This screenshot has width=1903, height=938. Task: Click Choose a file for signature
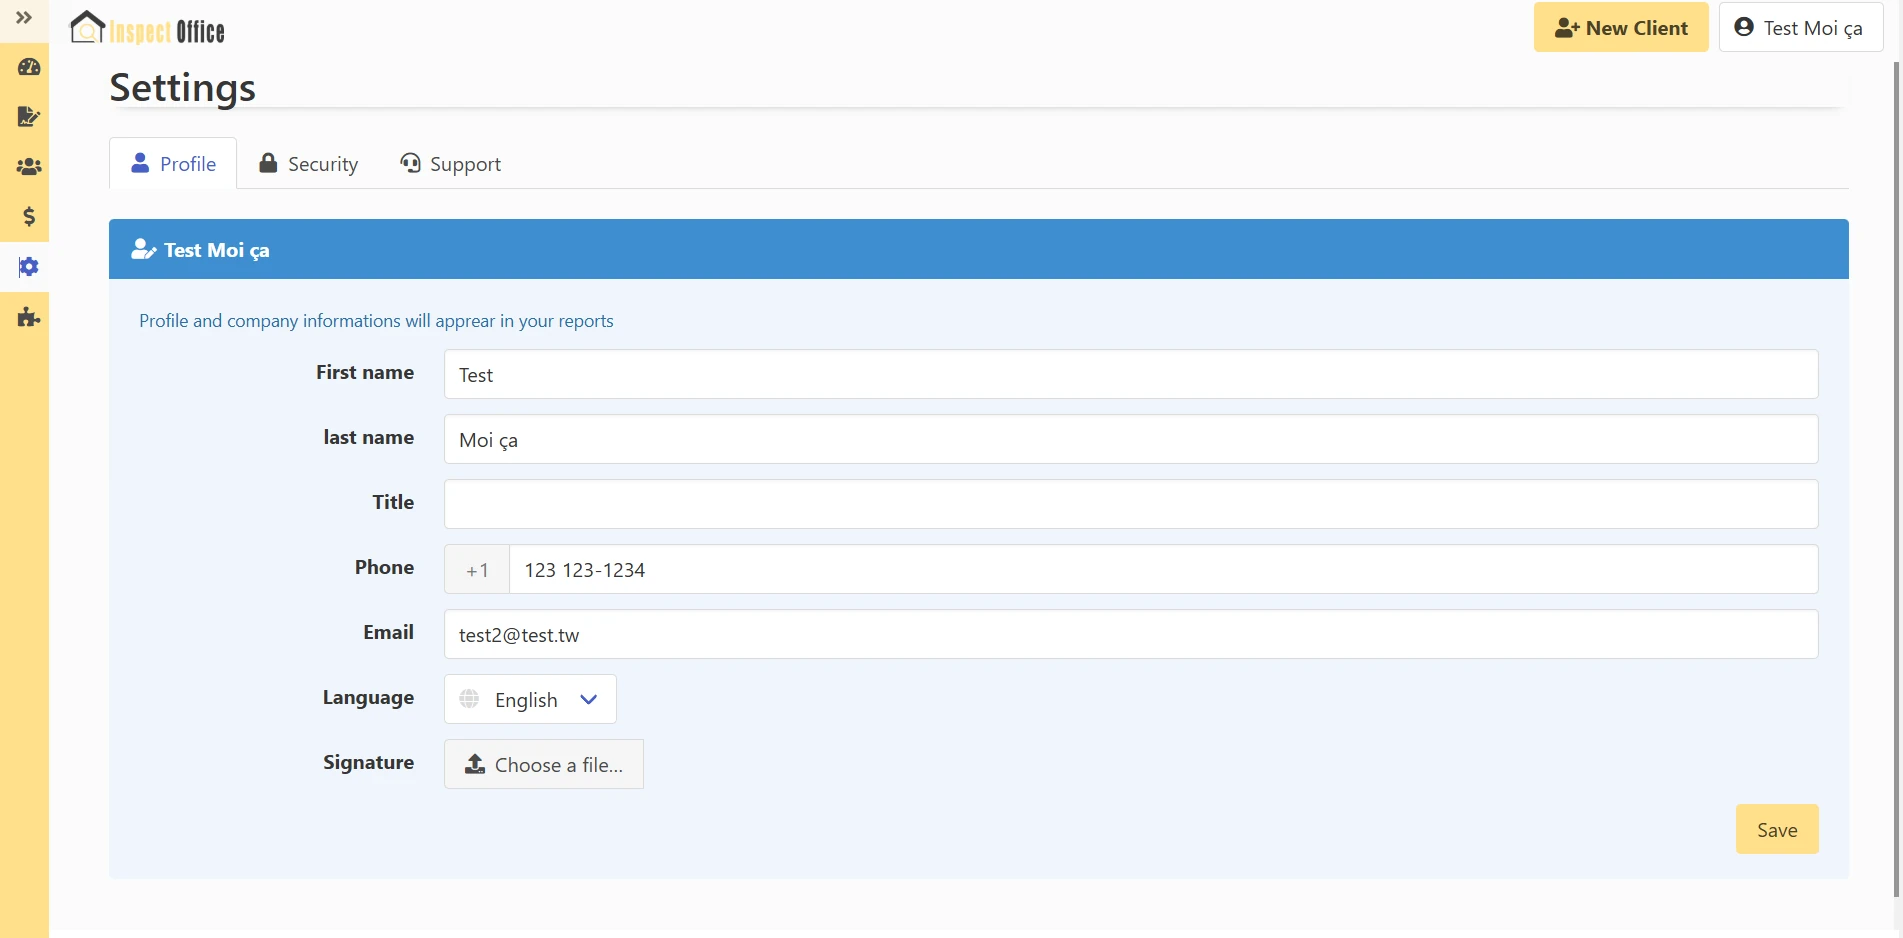543,765
